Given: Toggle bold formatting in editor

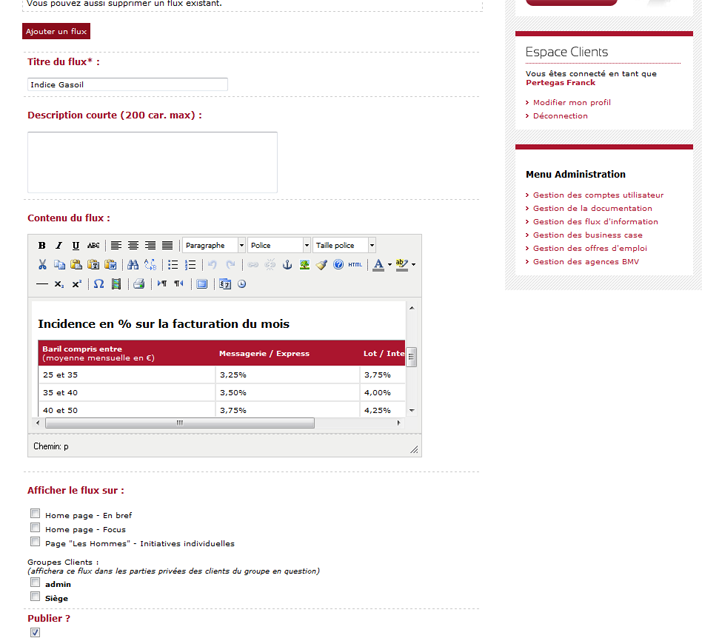Looking at the screenshot, I should (x=42, y=245).
